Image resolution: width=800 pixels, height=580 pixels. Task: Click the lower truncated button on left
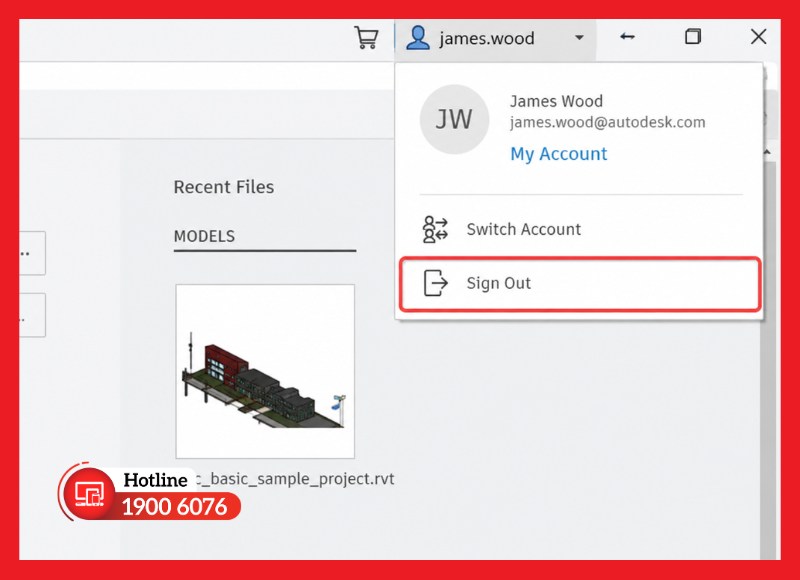click(x=32, y=315)
